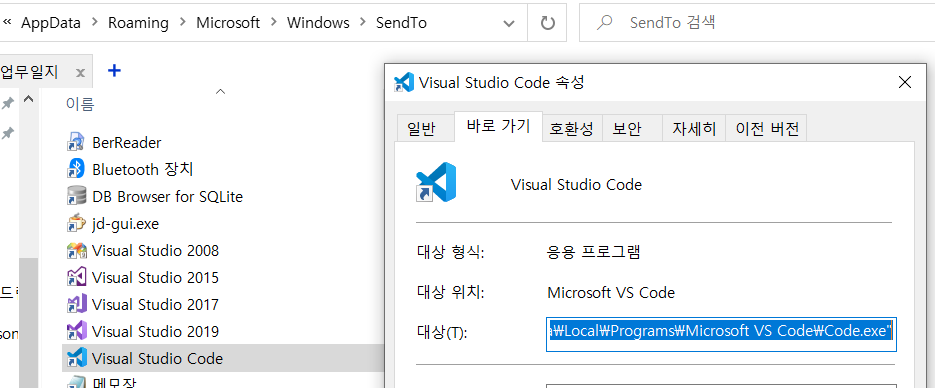
Task: Click SendTo in the breadcrumb path
Action: [401, 23]
